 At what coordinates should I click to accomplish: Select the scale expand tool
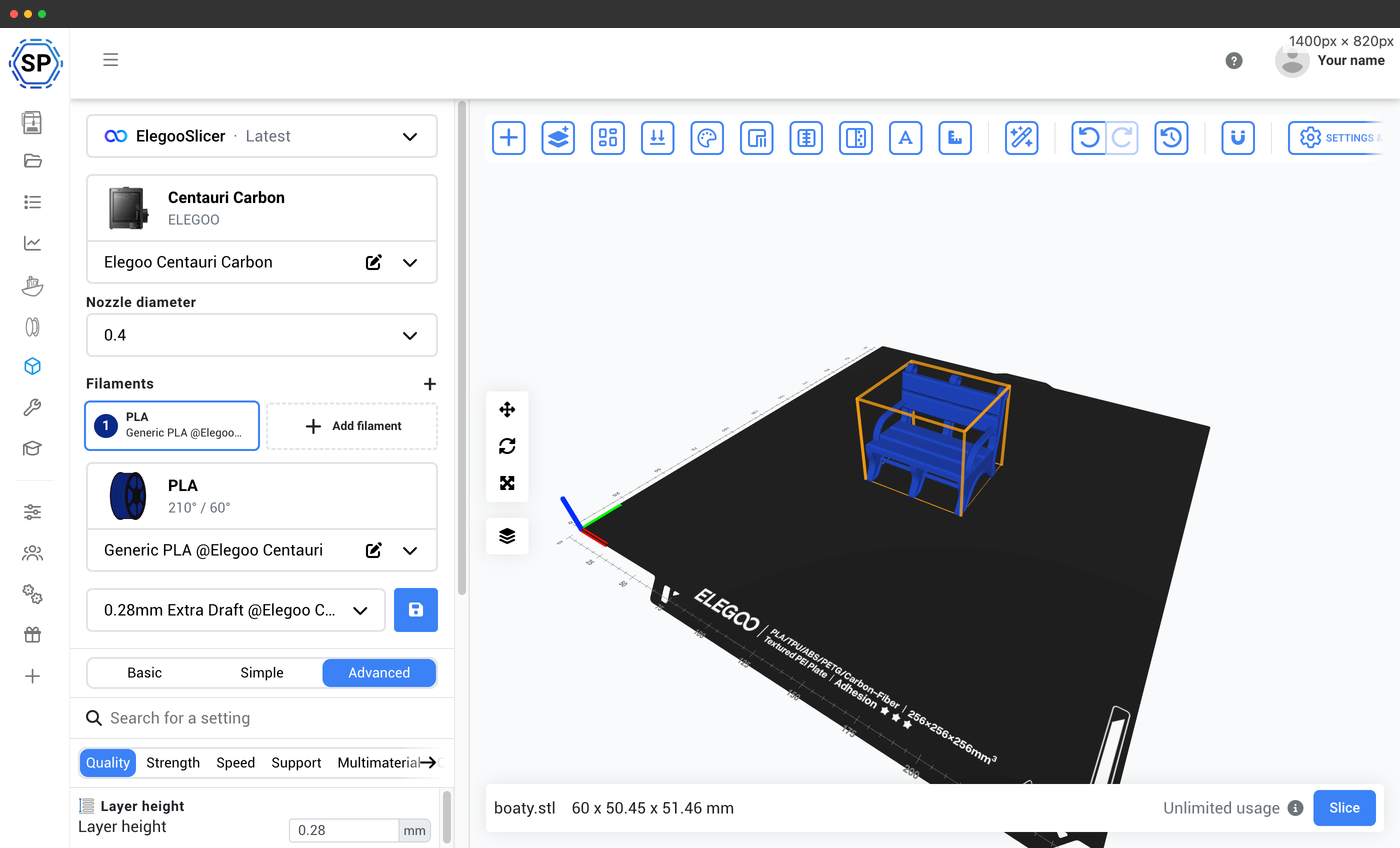(507, 483)
